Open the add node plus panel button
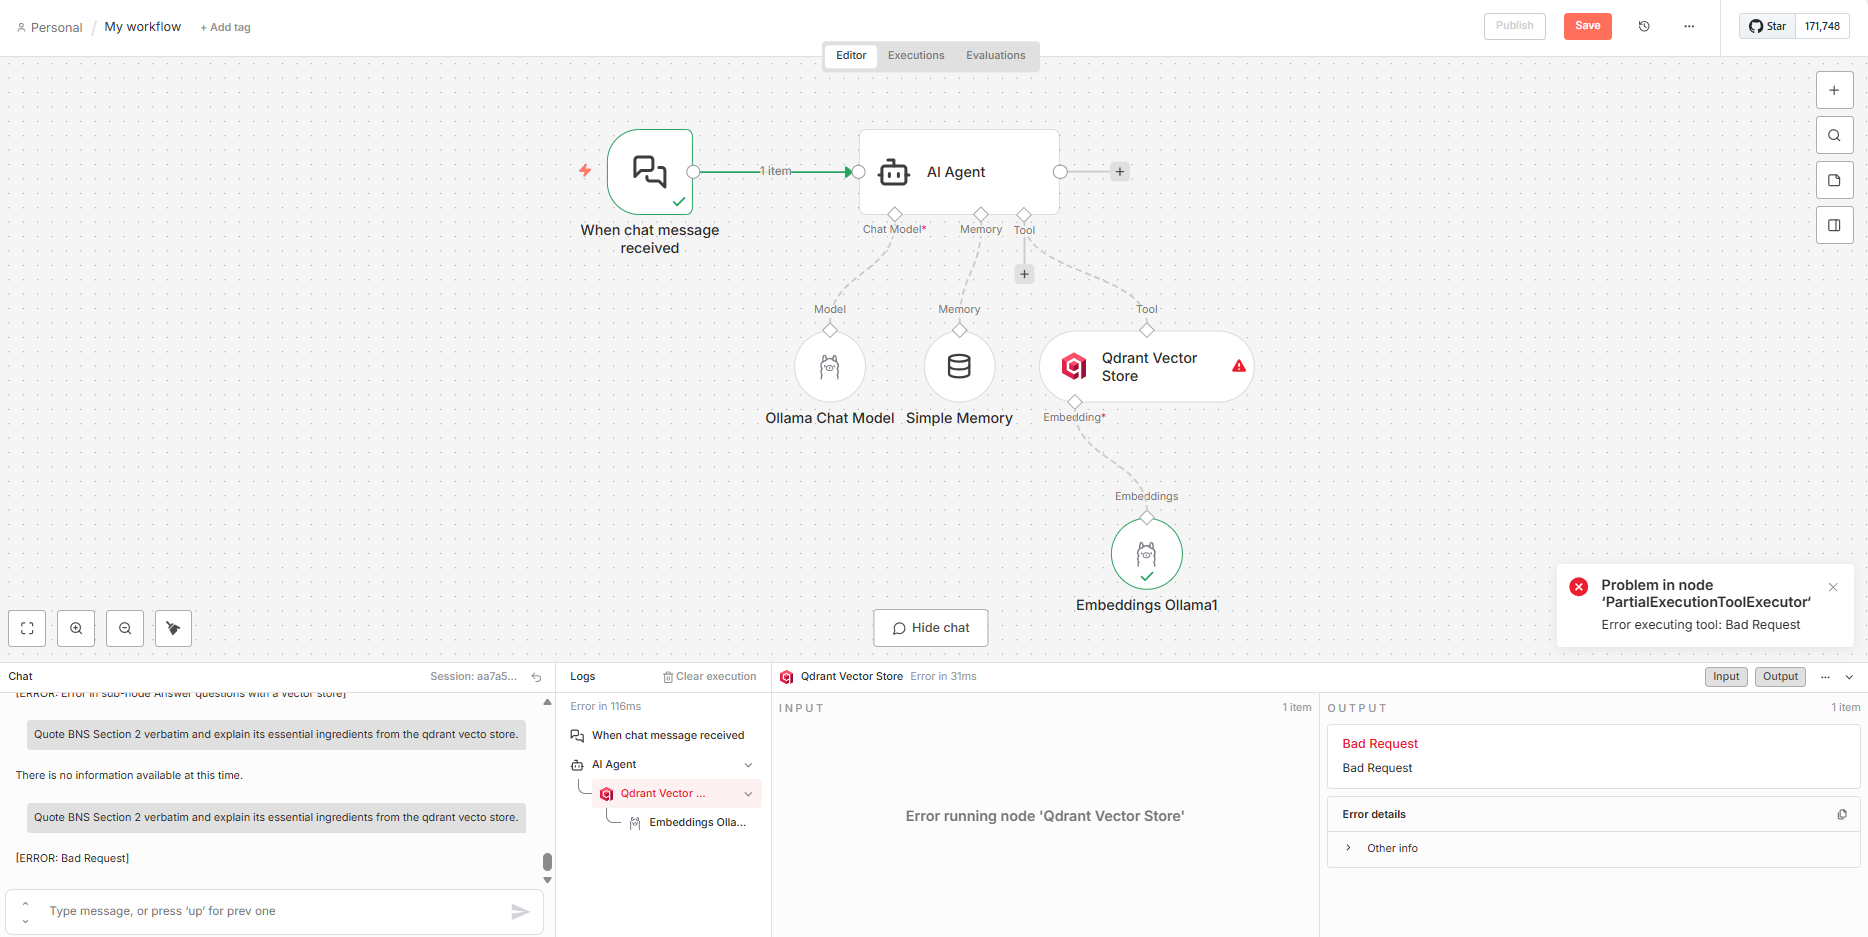Screen dimensions: 1868x937 pos(1834,90)
